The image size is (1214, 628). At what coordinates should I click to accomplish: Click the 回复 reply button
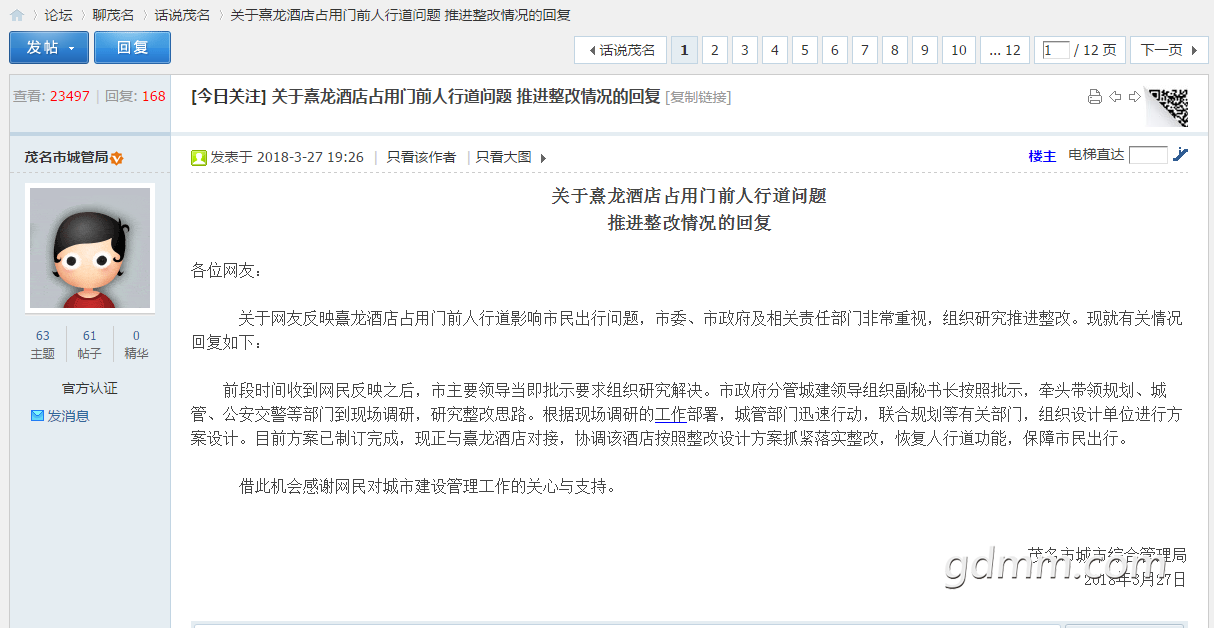tap(132, 48)
